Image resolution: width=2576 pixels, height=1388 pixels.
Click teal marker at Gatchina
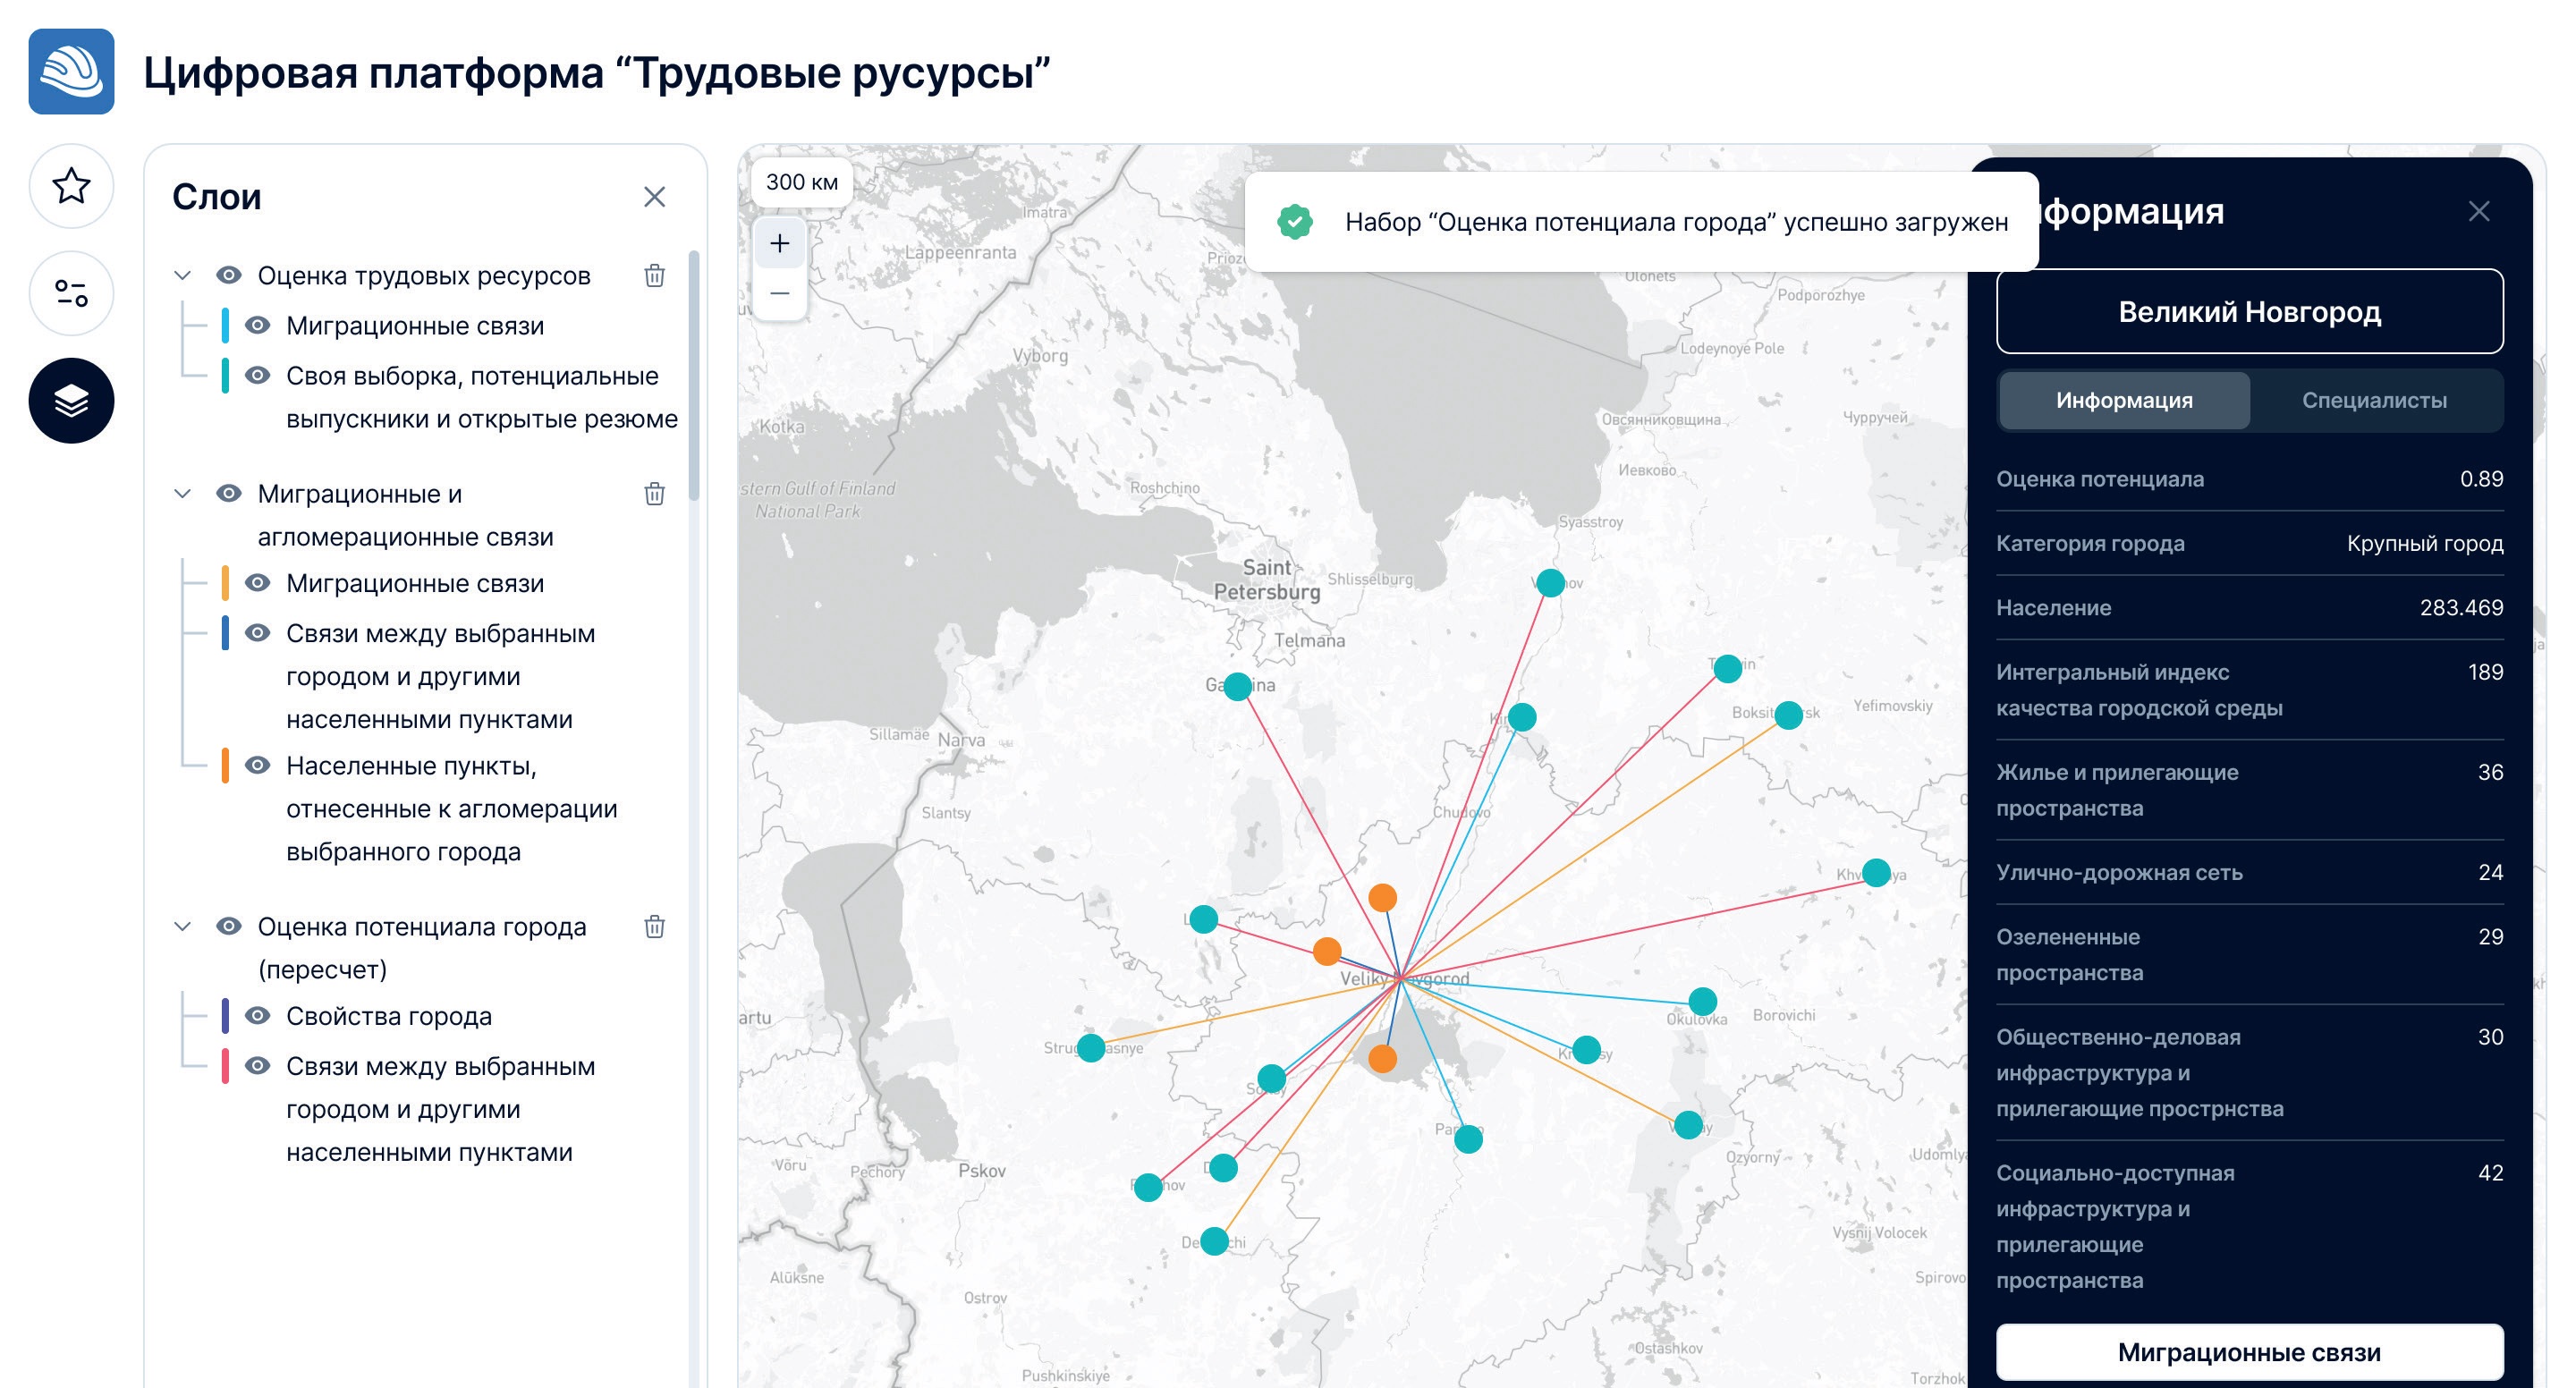(x=1238, y=686)
